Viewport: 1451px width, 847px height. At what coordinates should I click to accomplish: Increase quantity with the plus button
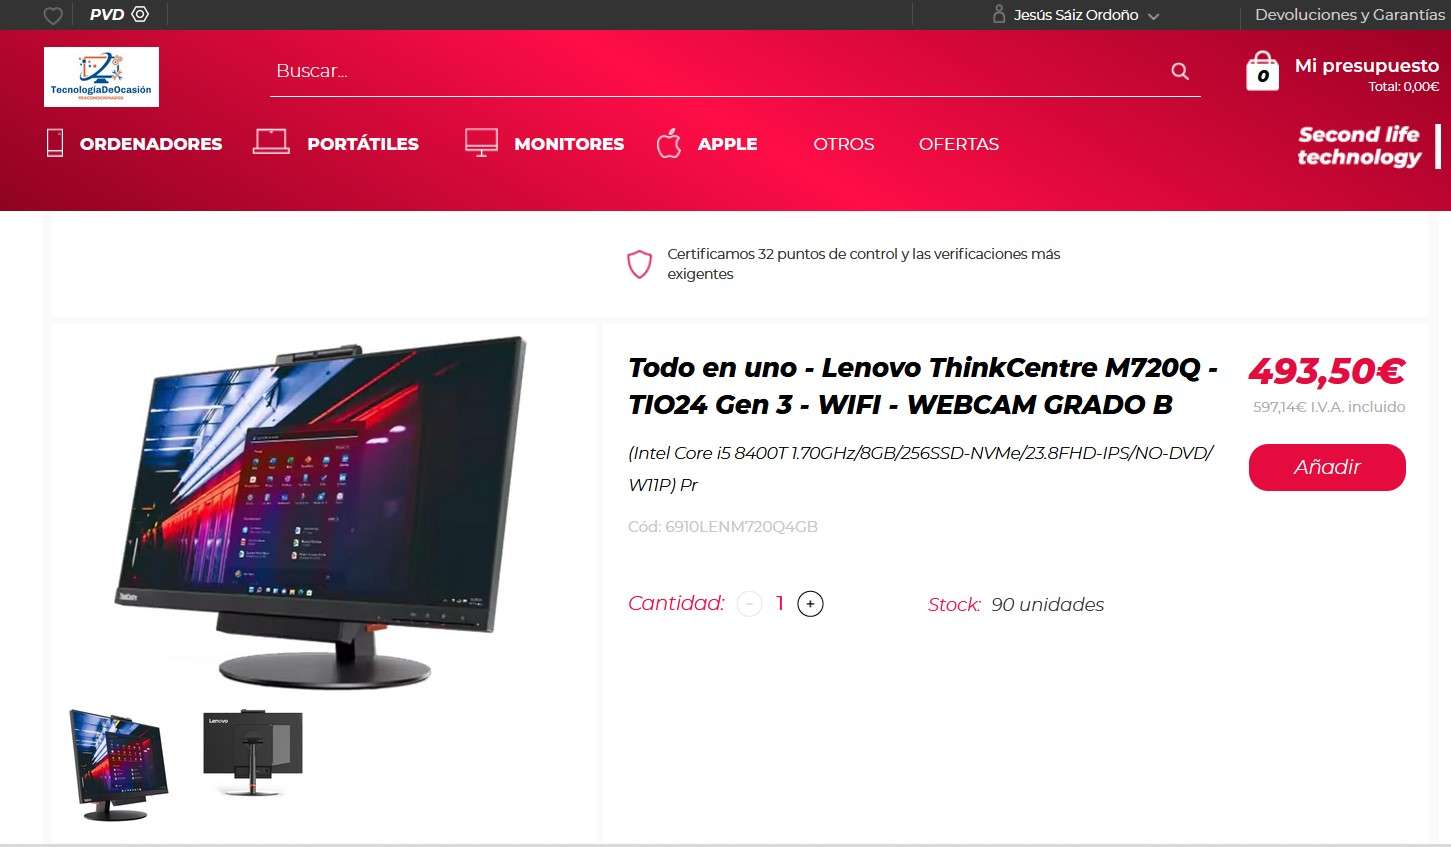click(810, 604)
